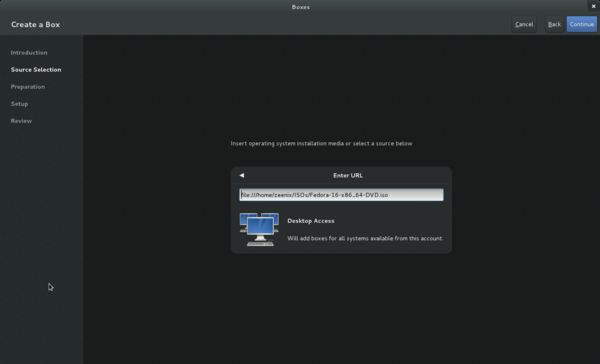Screen dimensions: 600x364
Task: Click the Boxes window title bar
Action: (x=301, y=7)
